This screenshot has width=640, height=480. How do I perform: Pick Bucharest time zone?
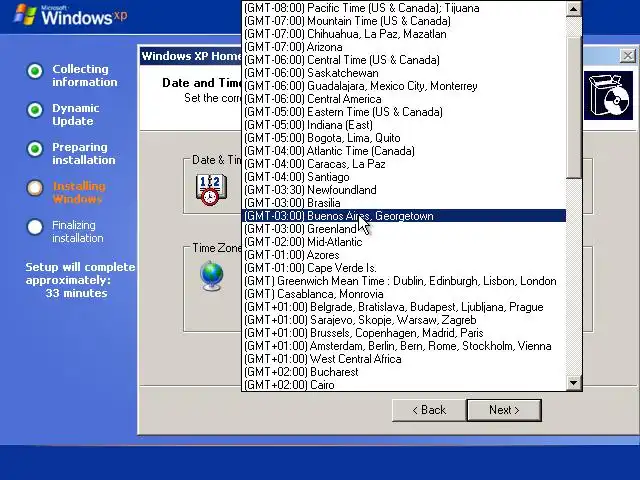404,372
